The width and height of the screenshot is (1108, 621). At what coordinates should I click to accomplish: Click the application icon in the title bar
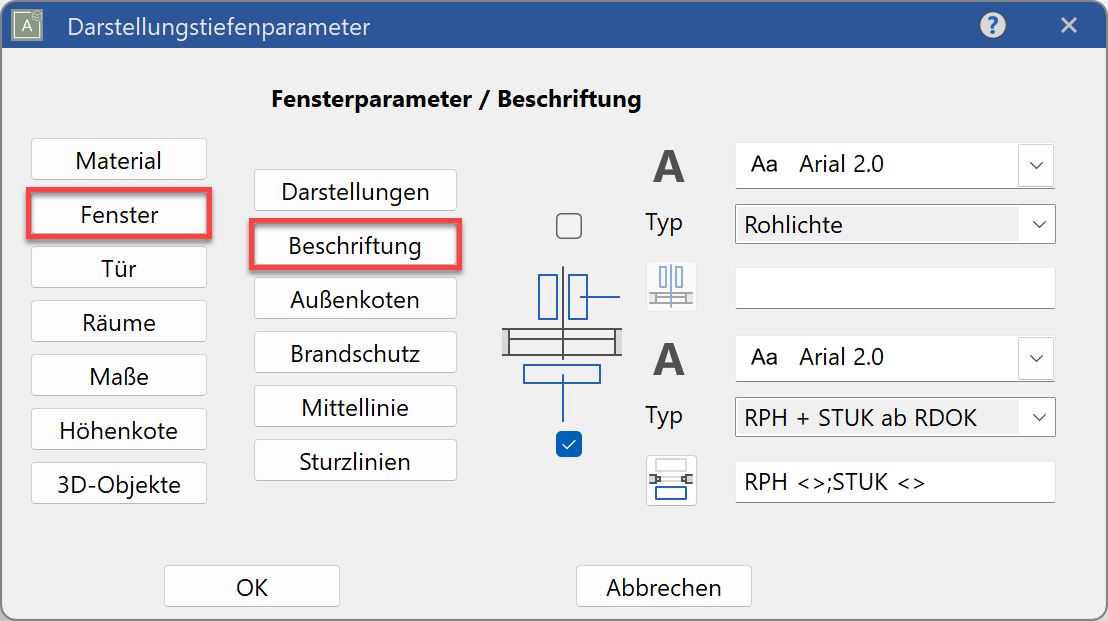(26, 25)
